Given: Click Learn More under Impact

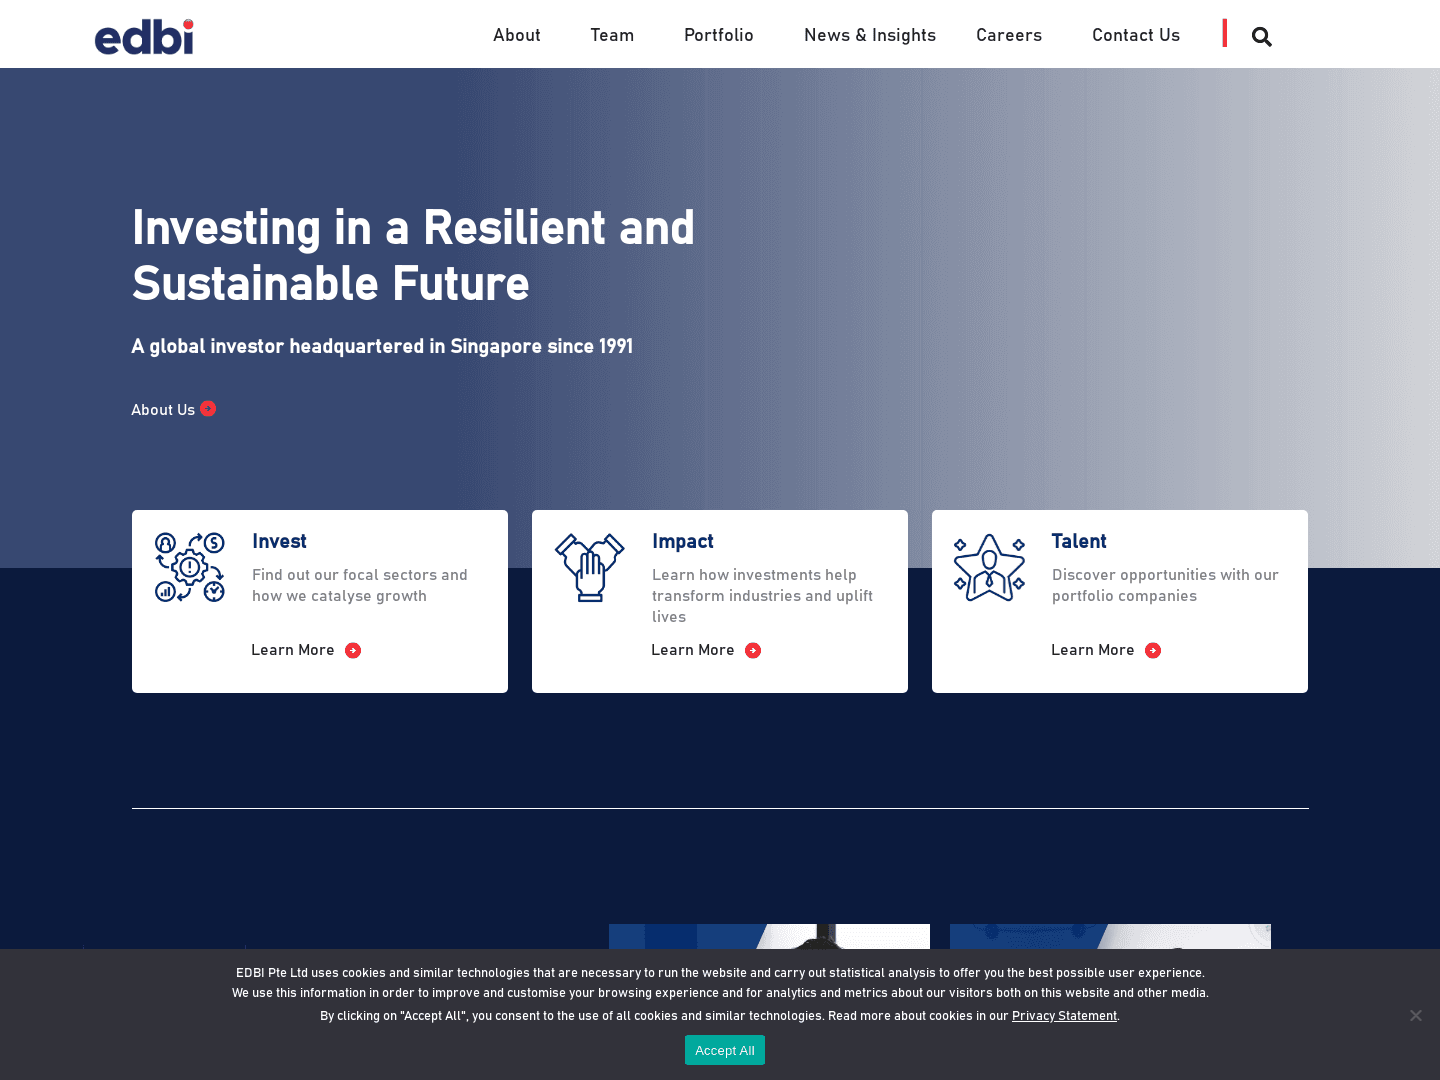Looking at the screenshot, I should click(x=693, y=650).
